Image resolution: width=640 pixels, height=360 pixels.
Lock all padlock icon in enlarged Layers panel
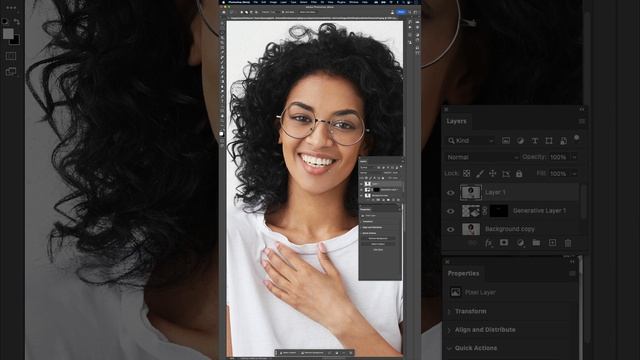tap(519, 173)
